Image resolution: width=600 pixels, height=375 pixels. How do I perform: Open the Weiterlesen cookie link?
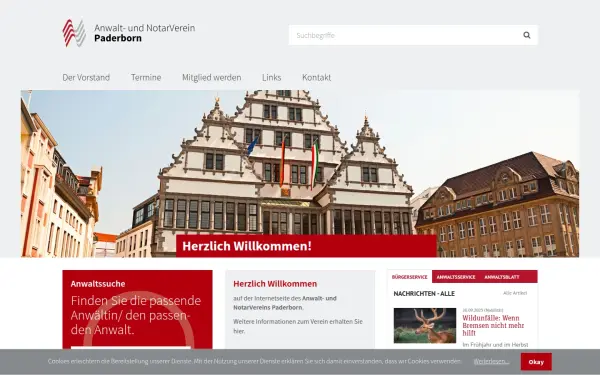tap(491, 361)
